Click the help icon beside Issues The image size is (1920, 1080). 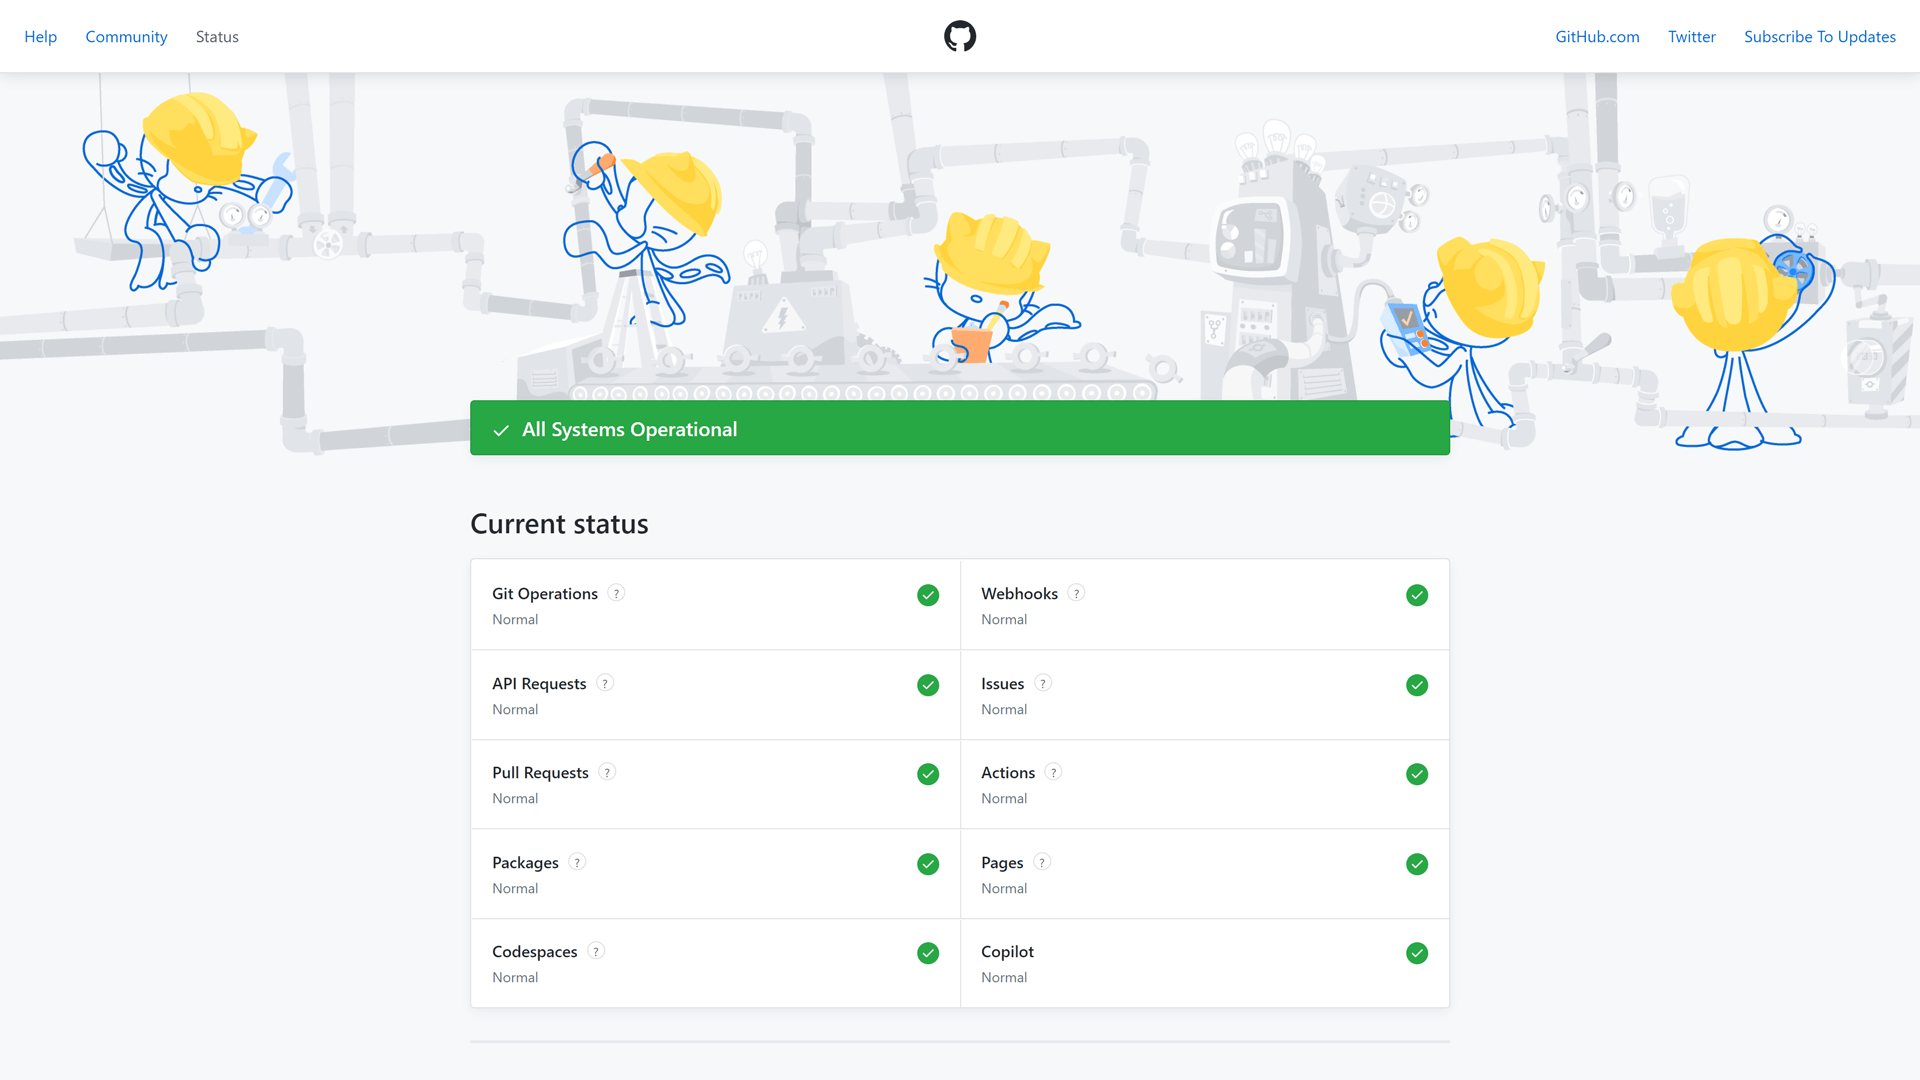tap(1043, 683)
